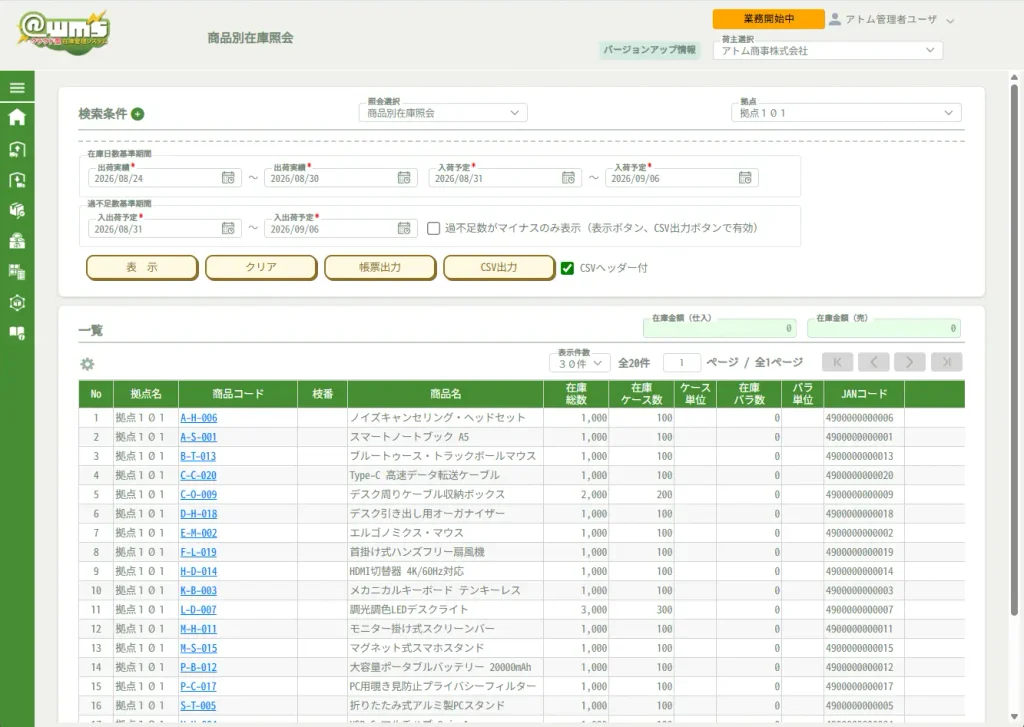Open product link A-H-006

click(199, 418)
